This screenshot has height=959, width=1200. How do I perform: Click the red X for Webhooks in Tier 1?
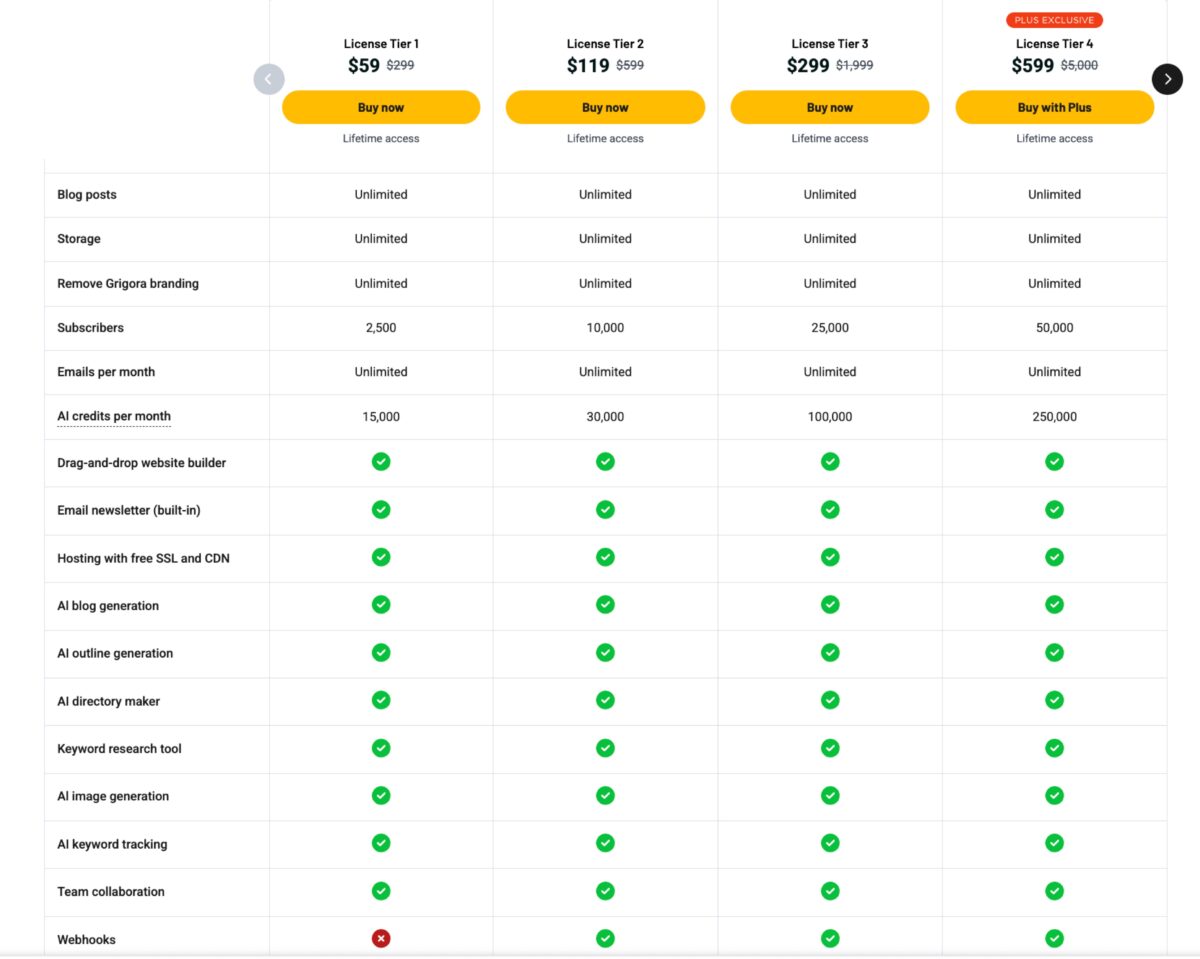[x=381, y=938]
